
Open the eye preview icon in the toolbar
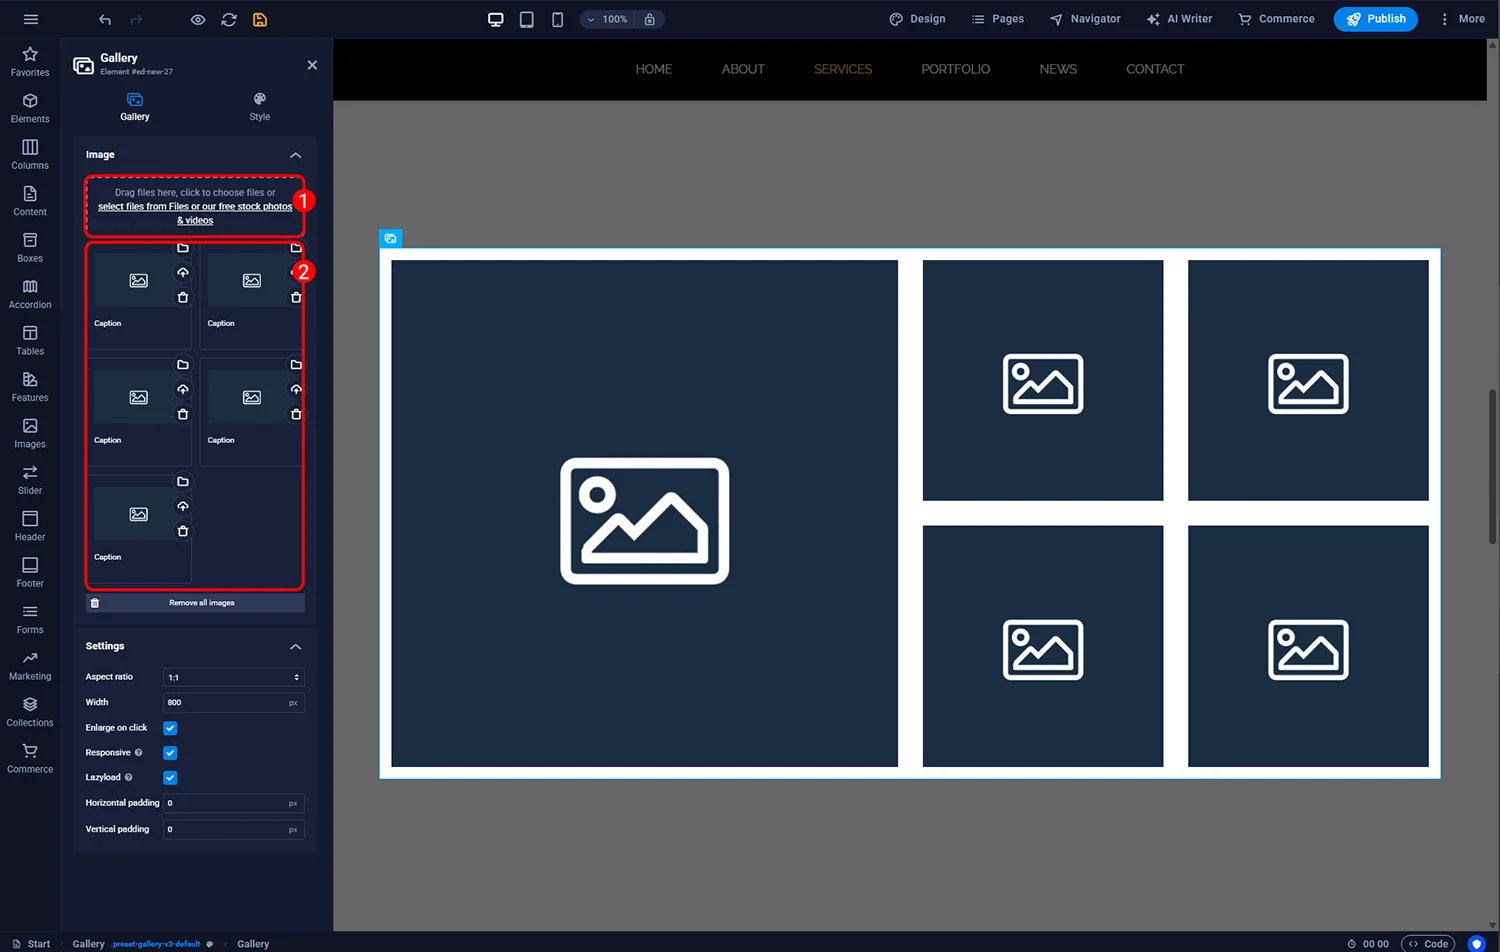point(197,19)
